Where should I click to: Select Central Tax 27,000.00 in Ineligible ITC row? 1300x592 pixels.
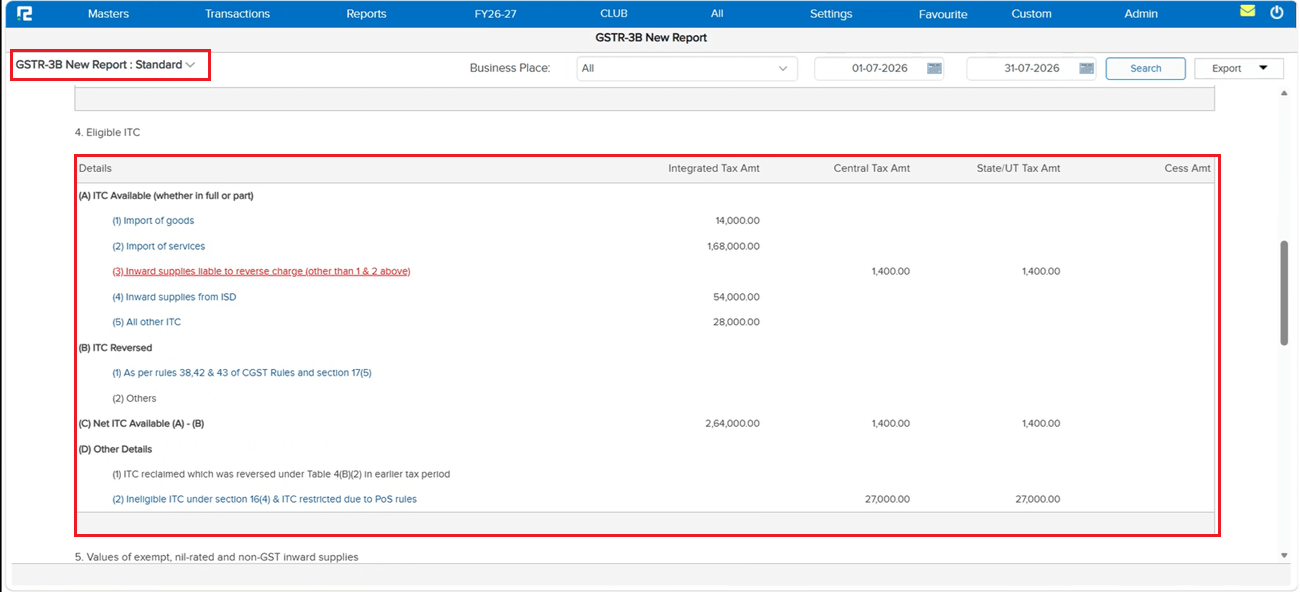click(887, 499)
